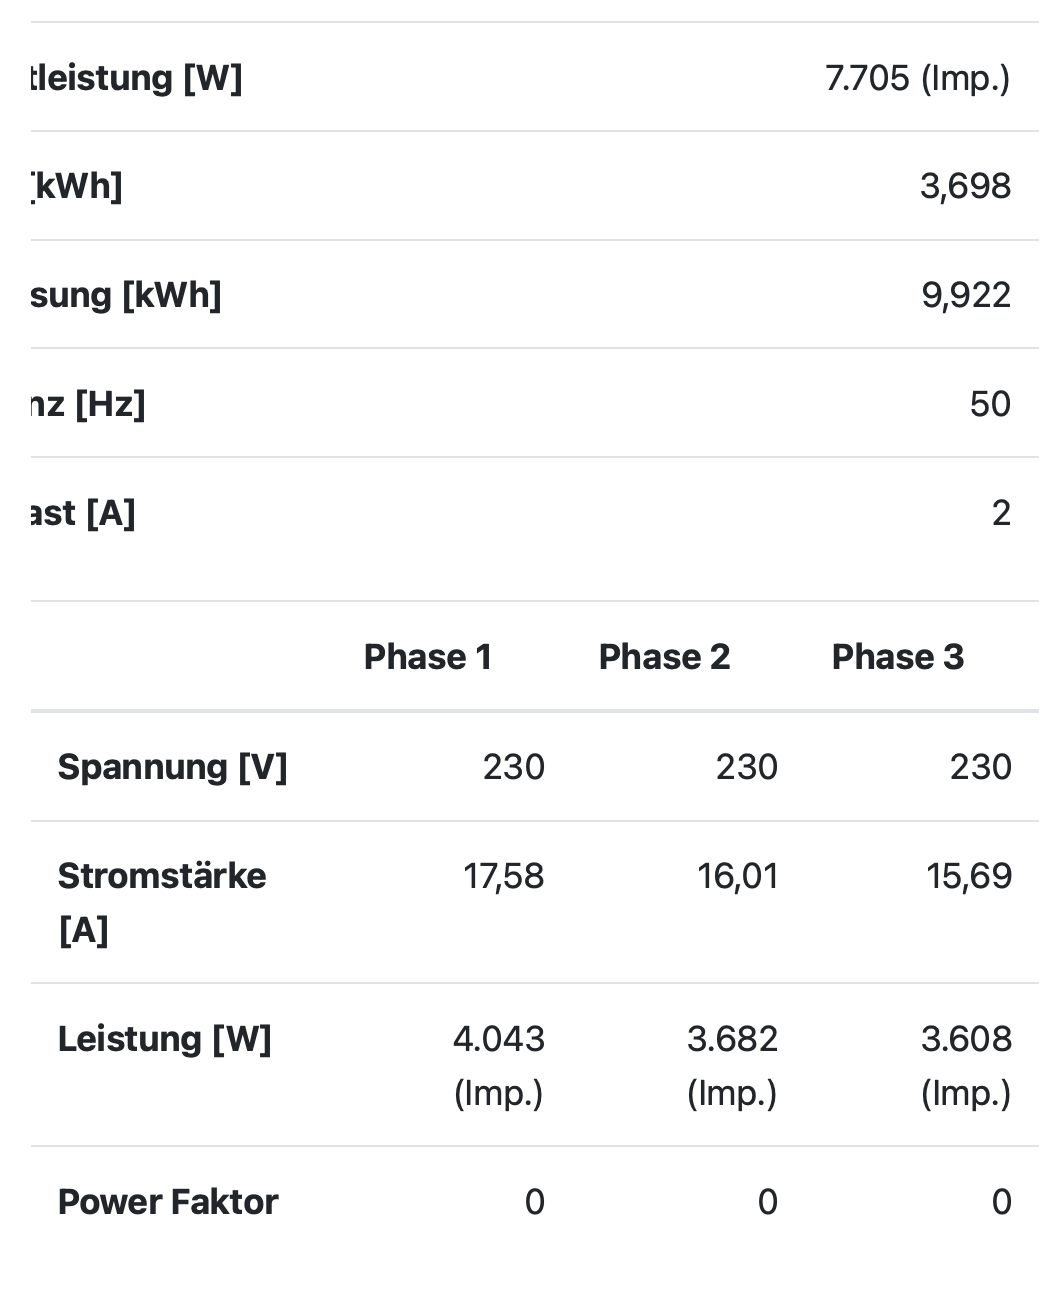Click the Phase 2 voltage value 230
Screen dimensions: 1060x1314
(746, 767)
